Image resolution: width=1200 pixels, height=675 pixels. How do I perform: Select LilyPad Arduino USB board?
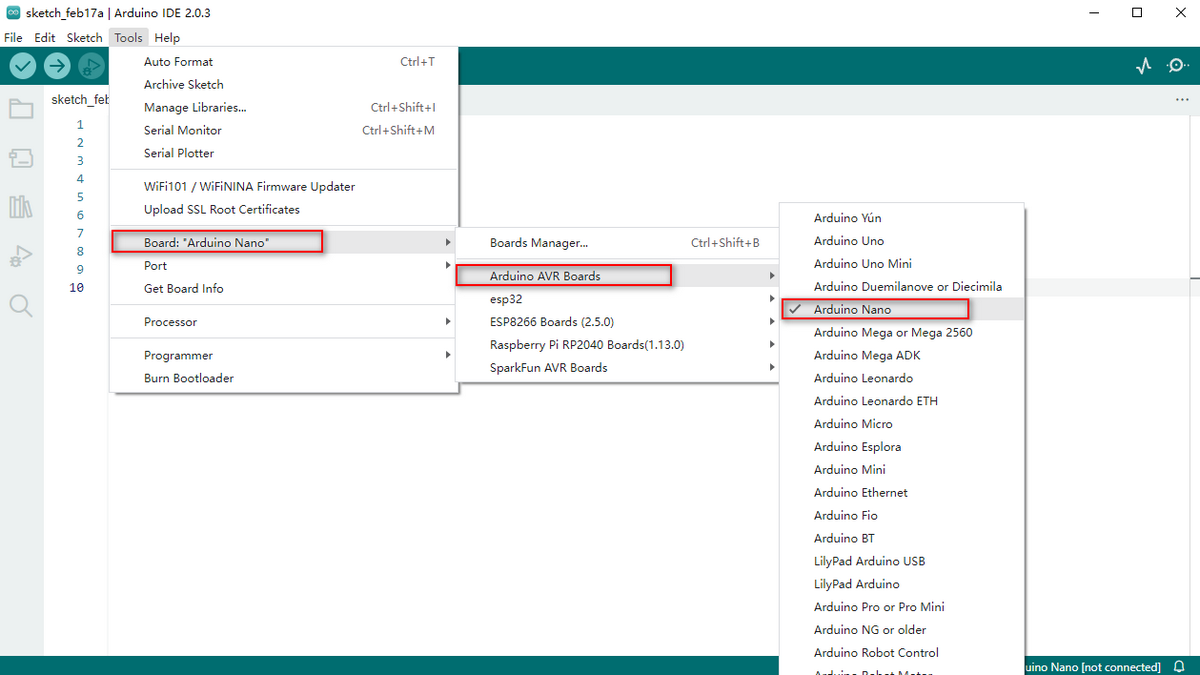click(902, 561)
